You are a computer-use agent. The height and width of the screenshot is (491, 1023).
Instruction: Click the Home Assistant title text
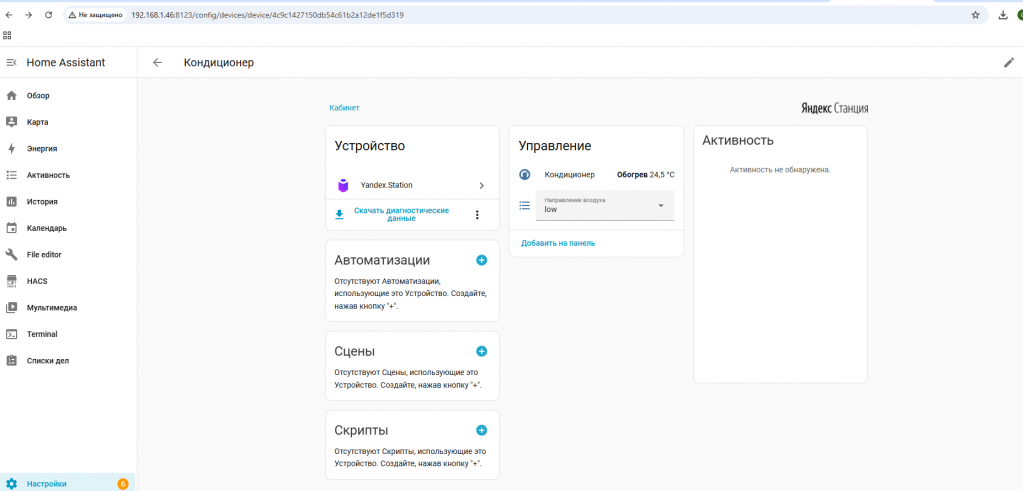click(65, 63)
